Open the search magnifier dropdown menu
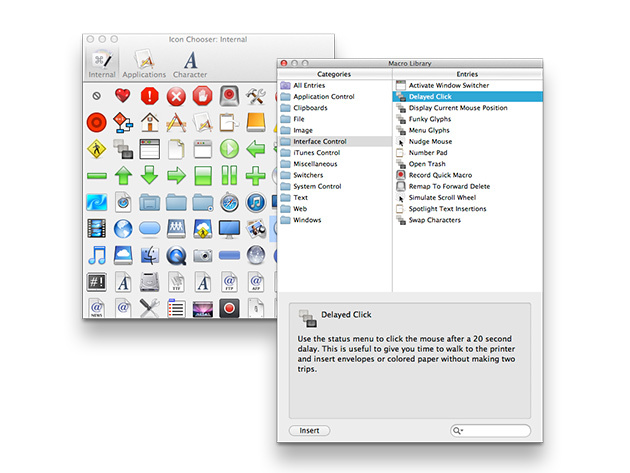 tap(459, 431)
